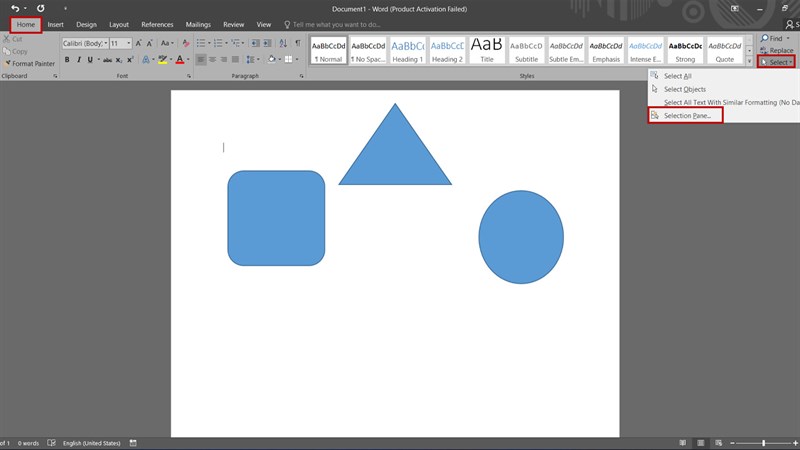
Task: Toggle bold formatting
Action: [x=67, y=60]
